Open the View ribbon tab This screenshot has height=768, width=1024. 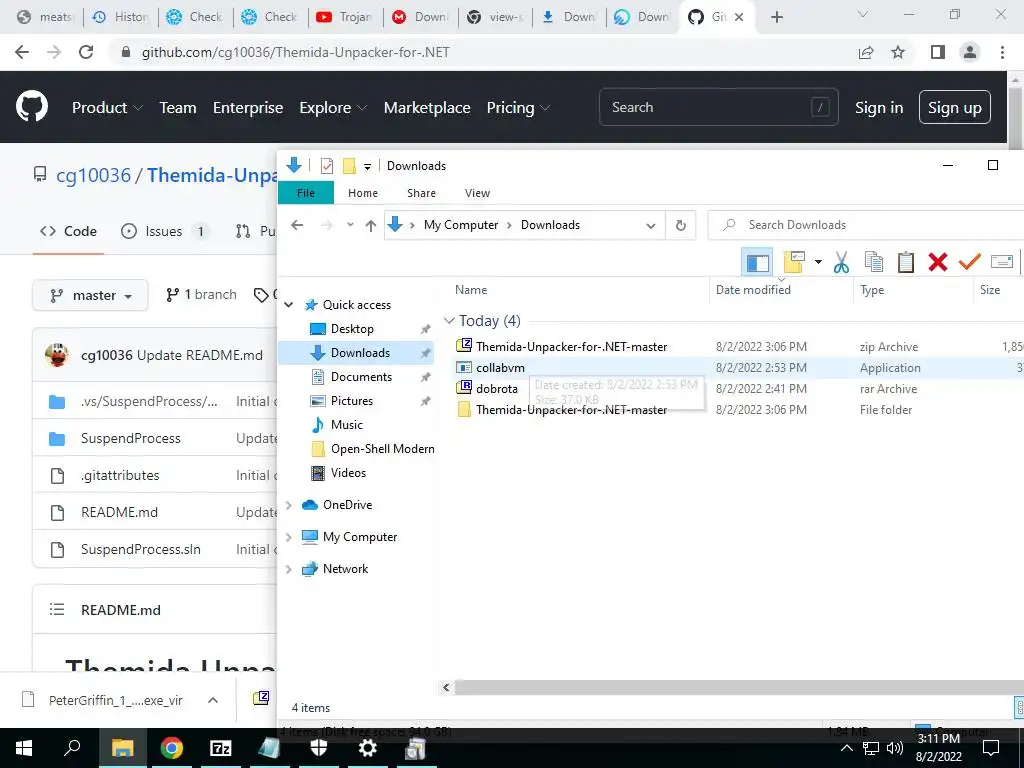[477, 193]
